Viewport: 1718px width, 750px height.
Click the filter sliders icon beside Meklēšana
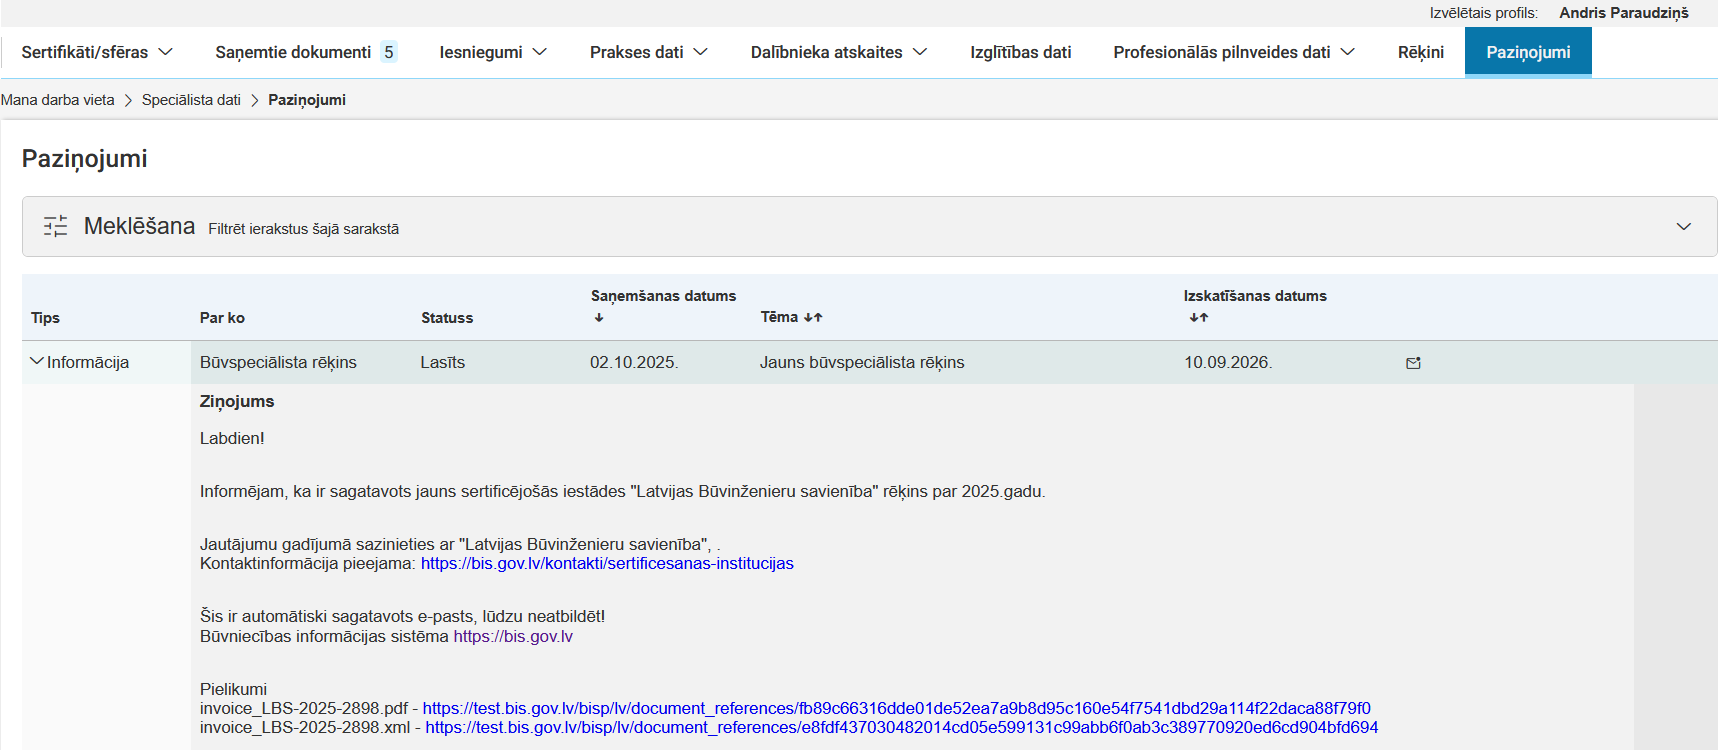56,226
